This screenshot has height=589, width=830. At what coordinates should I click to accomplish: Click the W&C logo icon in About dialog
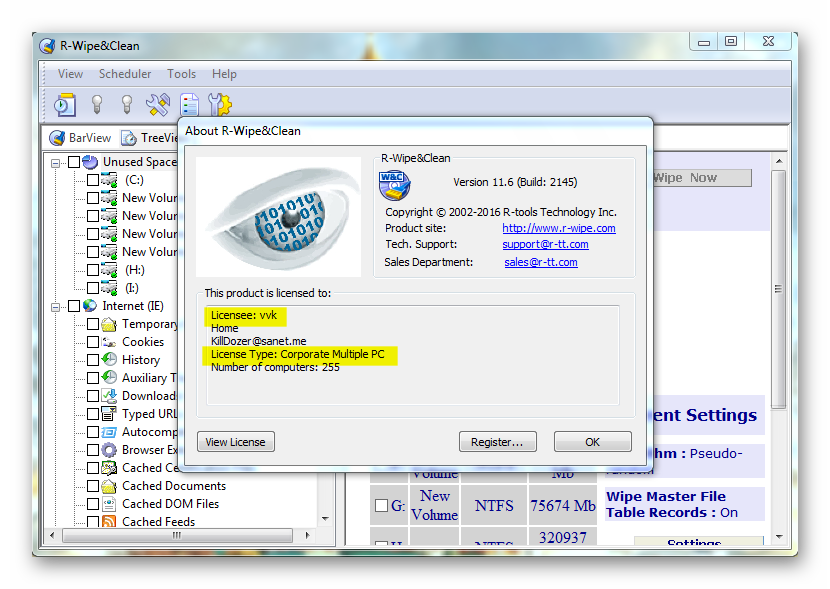(394, 185)
